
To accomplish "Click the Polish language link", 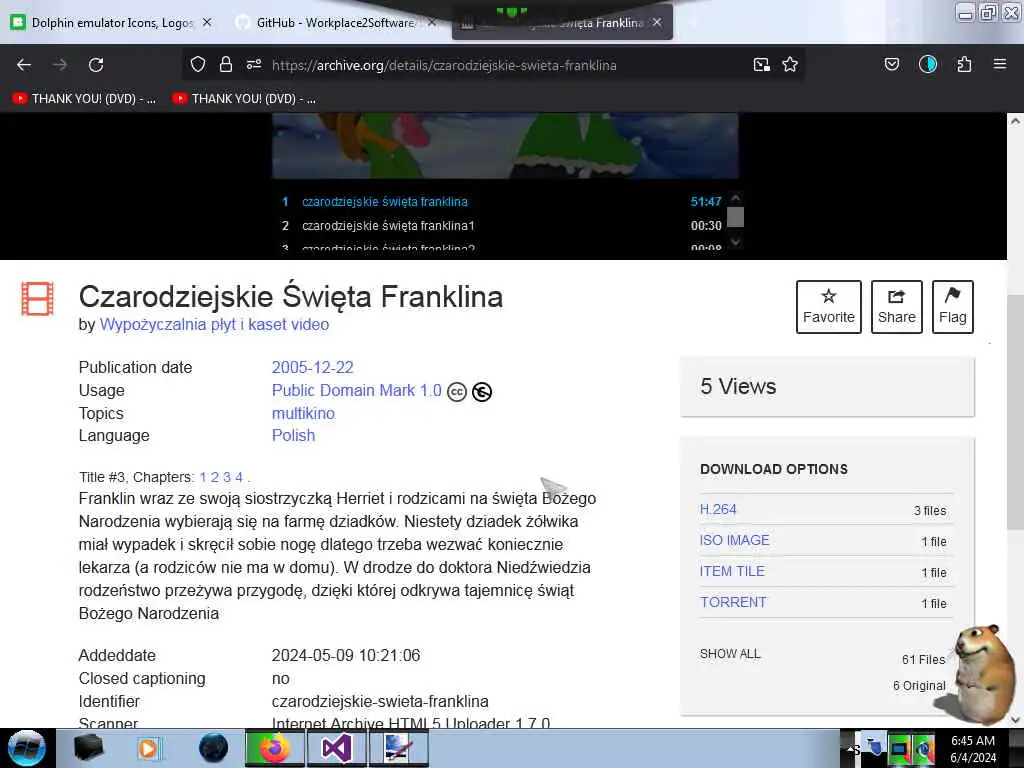I will point(293,436).
